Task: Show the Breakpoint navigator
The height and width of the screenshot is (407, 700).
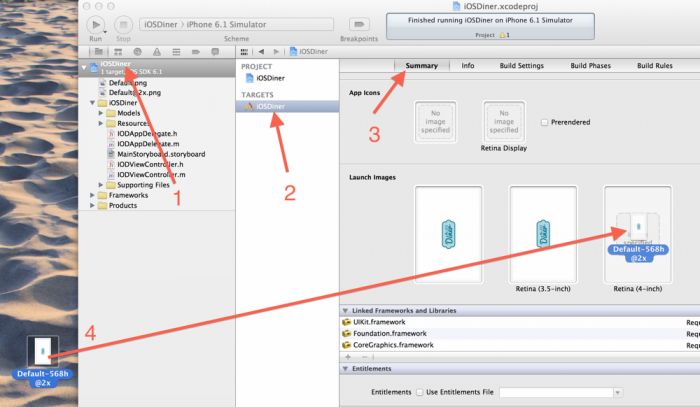Action: click(196, 52)
